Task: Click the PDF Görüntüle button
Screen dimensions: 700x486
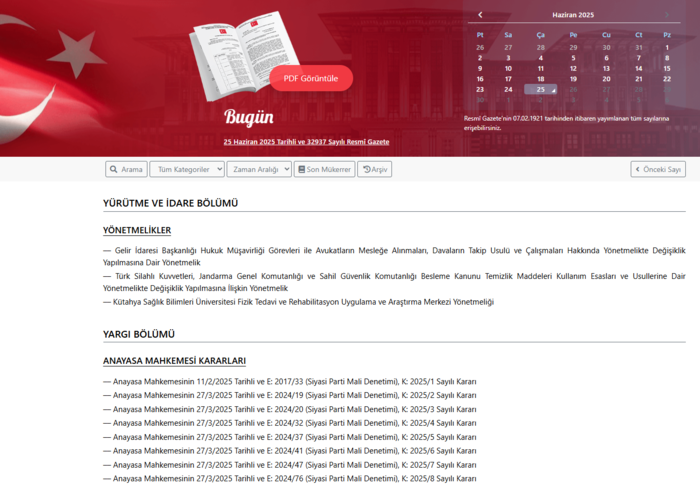Action: (311, 78)
